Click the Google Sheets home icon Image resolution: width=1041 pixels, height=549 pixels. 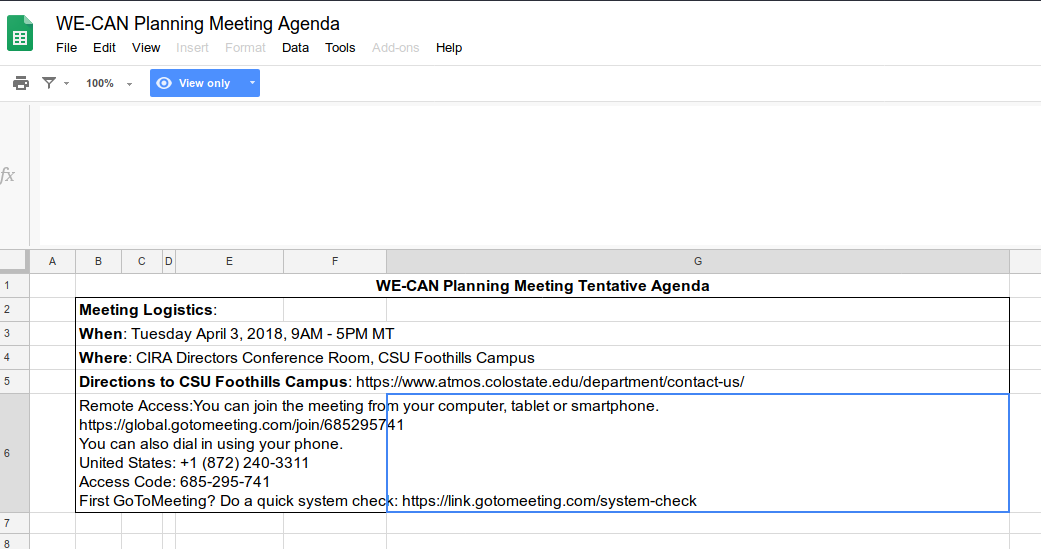20,34
